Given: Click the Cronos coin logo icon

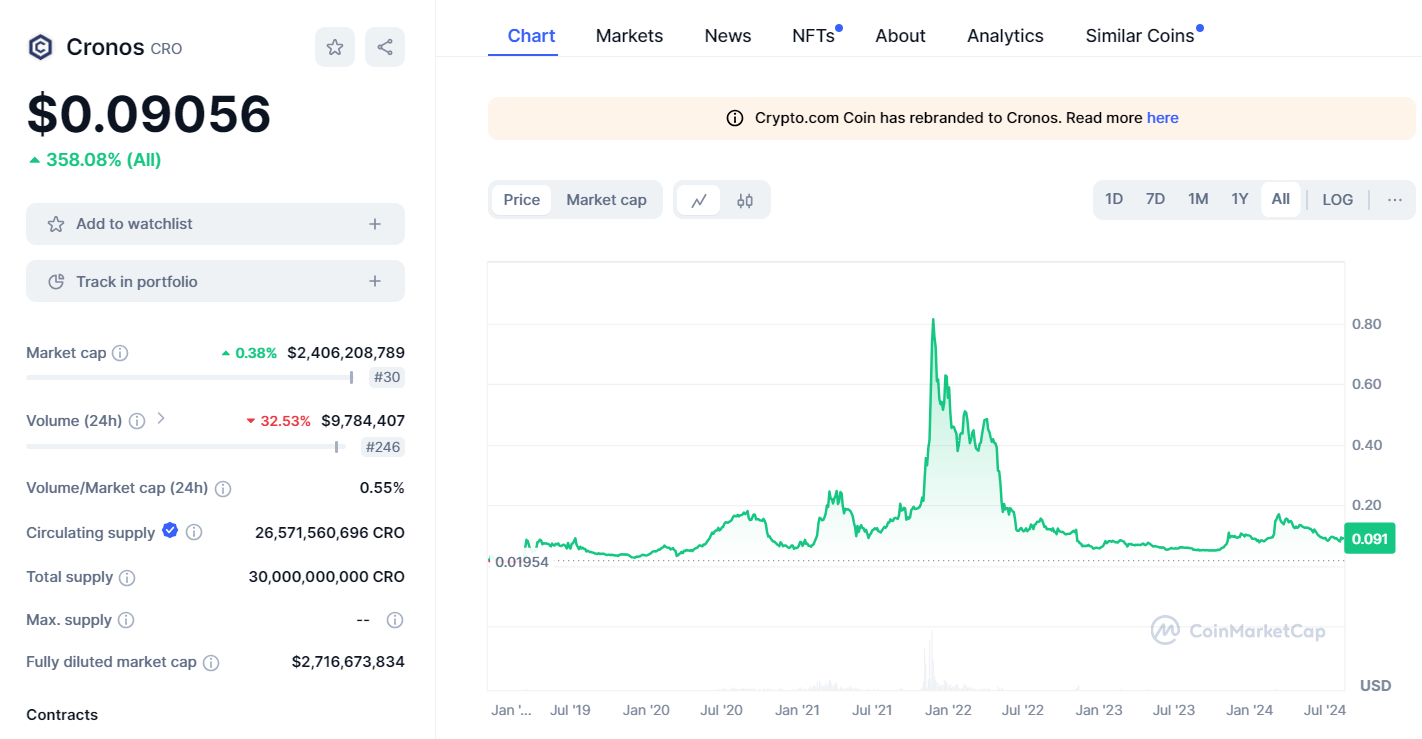Looking at the screenshot, I should click(x=40, y=47).
